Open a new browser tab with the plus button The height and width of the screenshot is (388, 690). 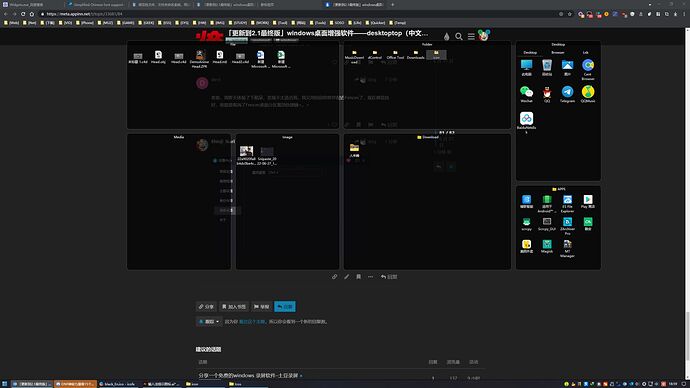(393, 4)
